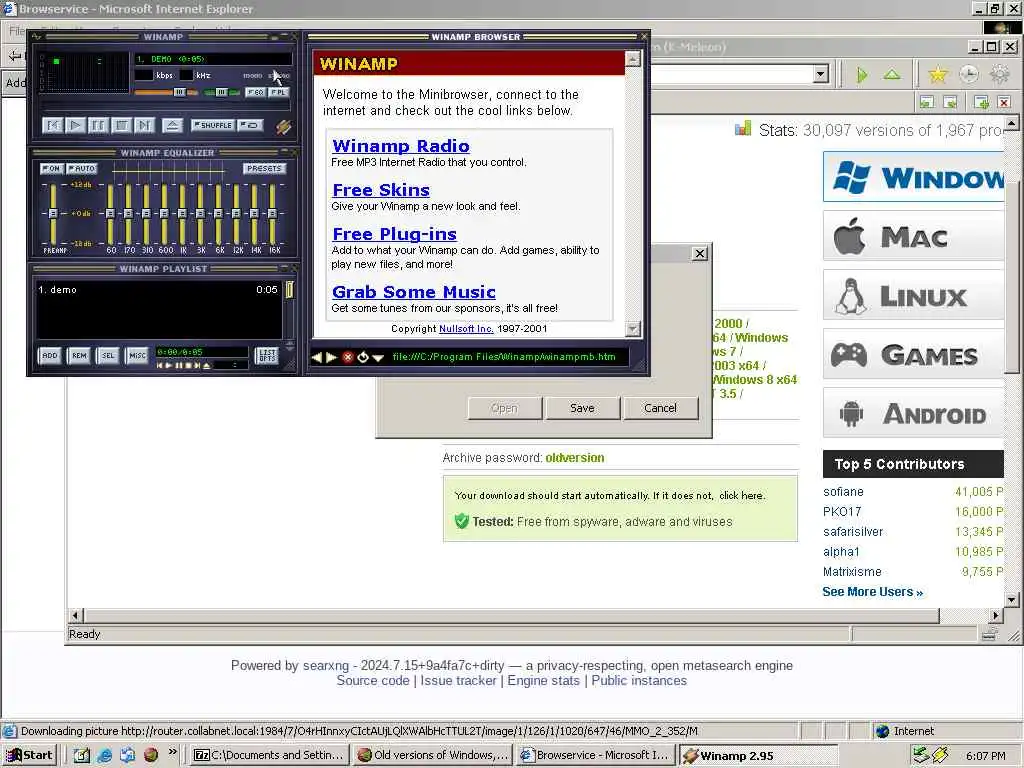Click Winamp's eject open-file button
The height and width of the screenshot is (768, 1024).
pos(172,125)
